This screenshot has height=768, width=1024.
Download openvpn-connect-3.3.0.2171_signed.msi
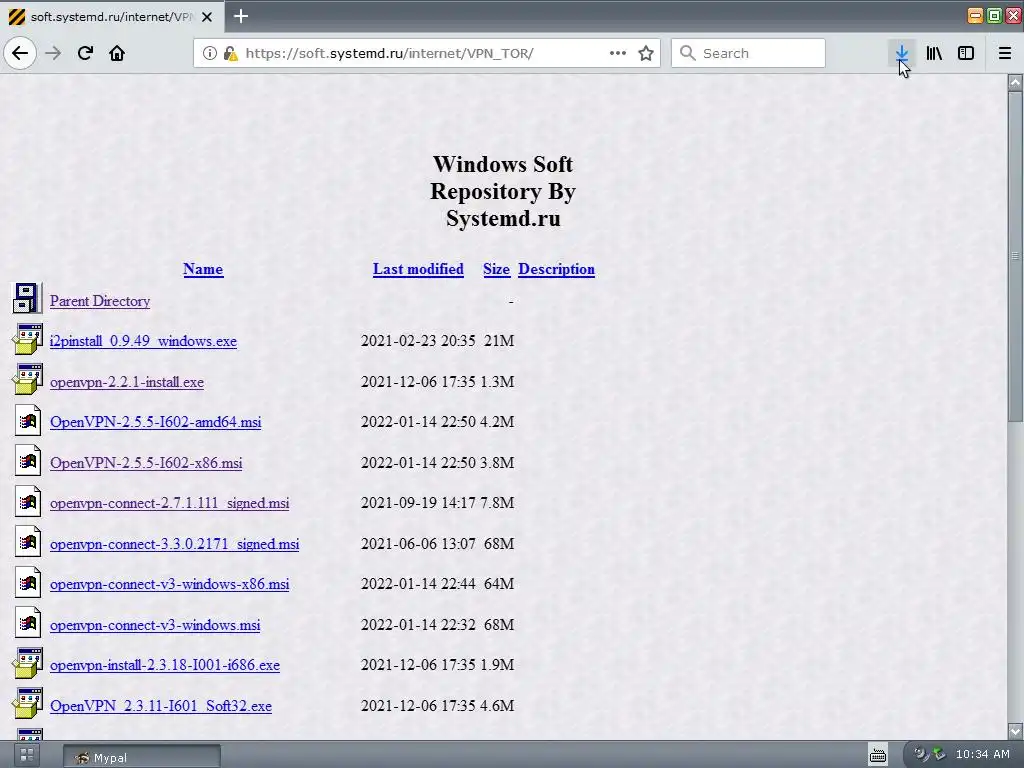tap(174, 544)
